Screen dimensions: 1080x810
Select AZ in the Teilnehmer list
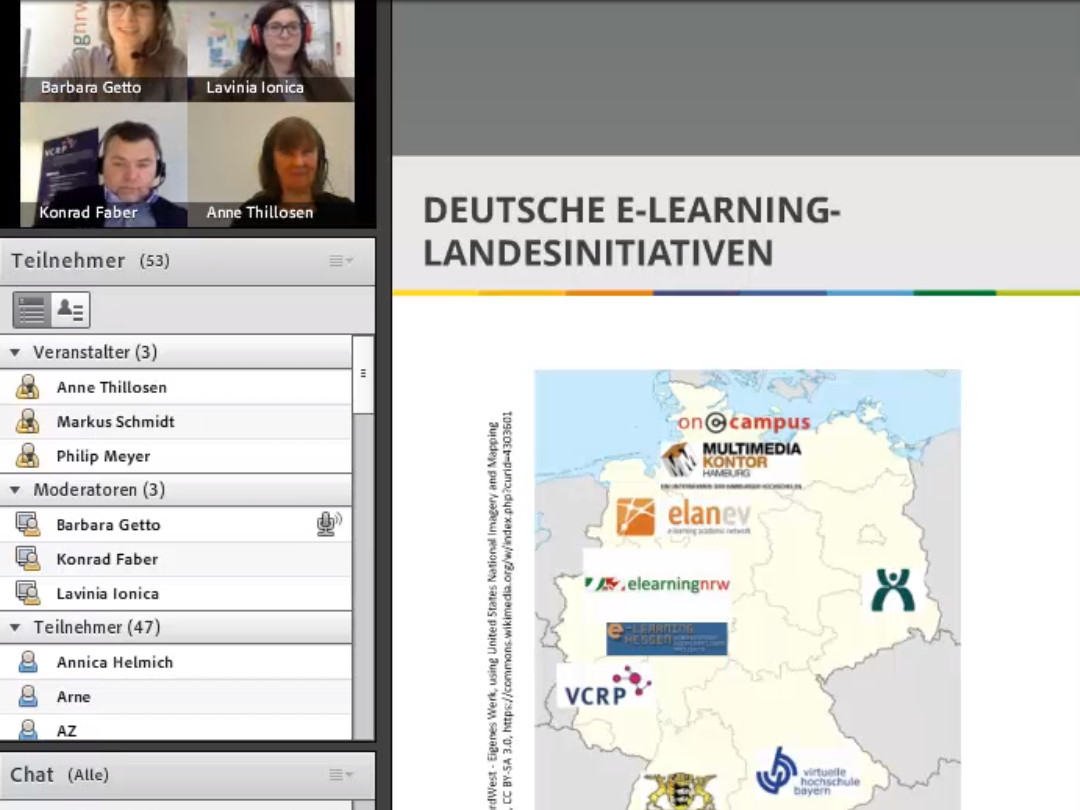(176, 728)
